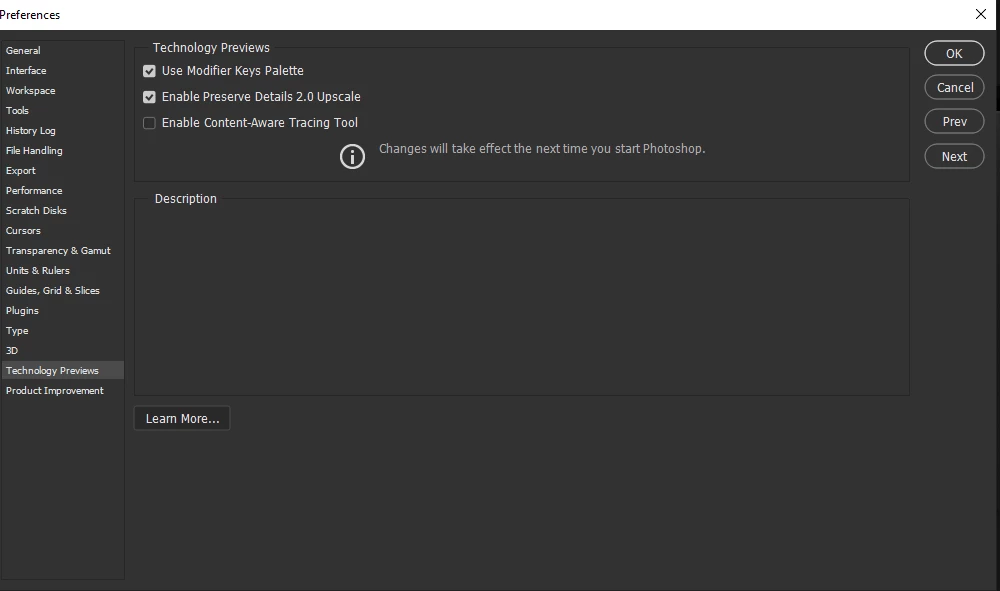Show Scratch Disks preferences

tap(62, 210)
